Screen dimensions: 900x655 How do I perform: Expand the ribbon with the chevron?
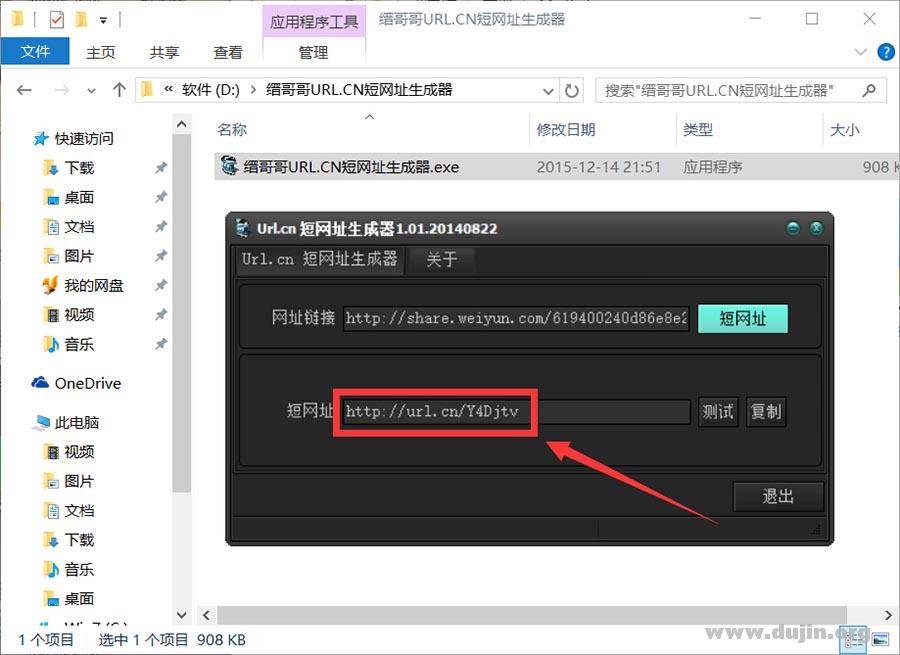coord(860,52)
